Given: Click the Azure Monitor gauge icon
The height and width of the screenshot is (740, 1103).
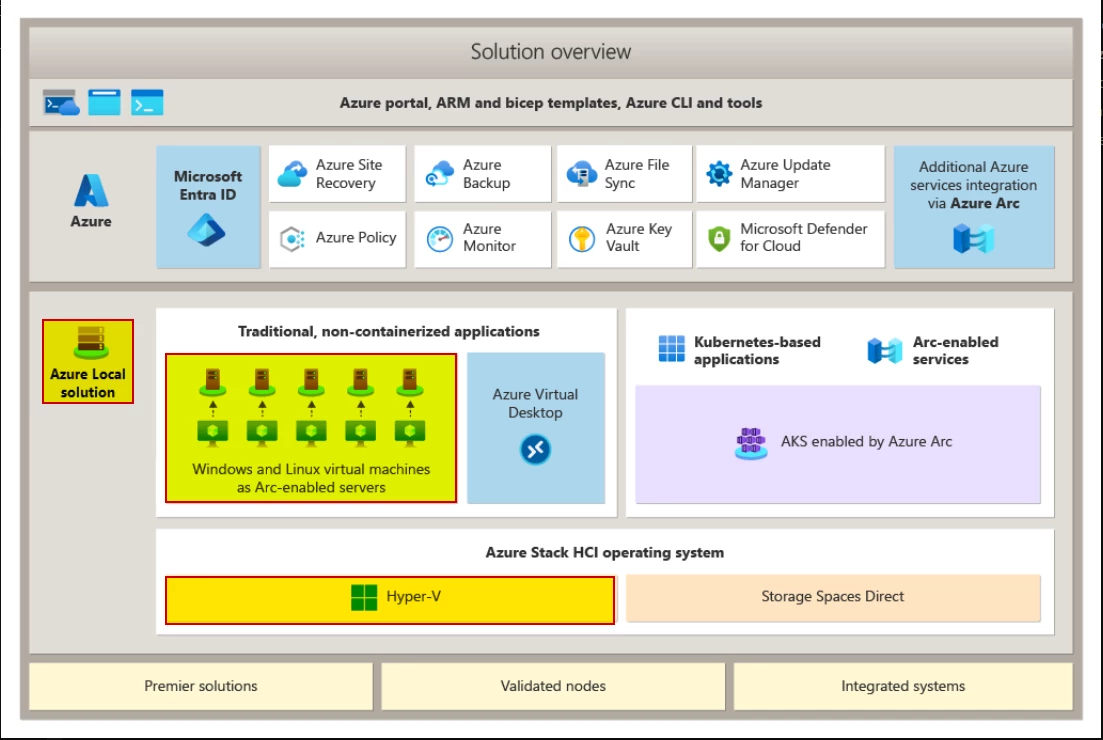Looking at the screenshot, I should click(x=440, y=239).
